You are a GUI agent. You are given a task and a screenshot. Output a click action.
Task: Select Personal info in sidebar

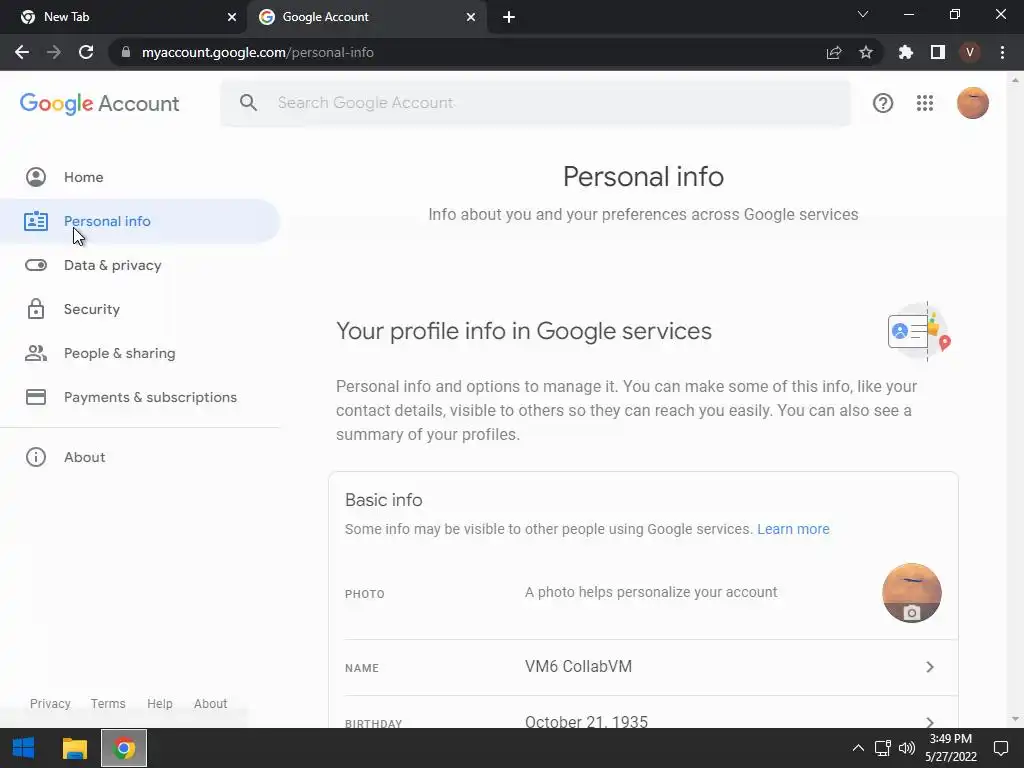140,221
